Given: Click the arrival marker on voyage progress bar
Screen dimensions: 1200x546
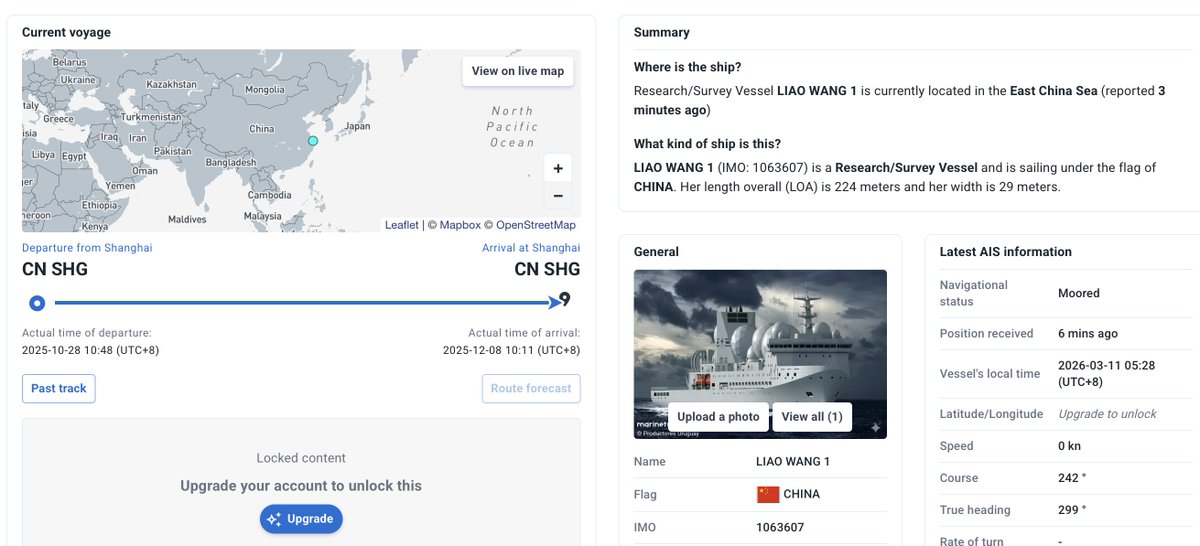Looking at the screenshot, I should click(565, 299).
